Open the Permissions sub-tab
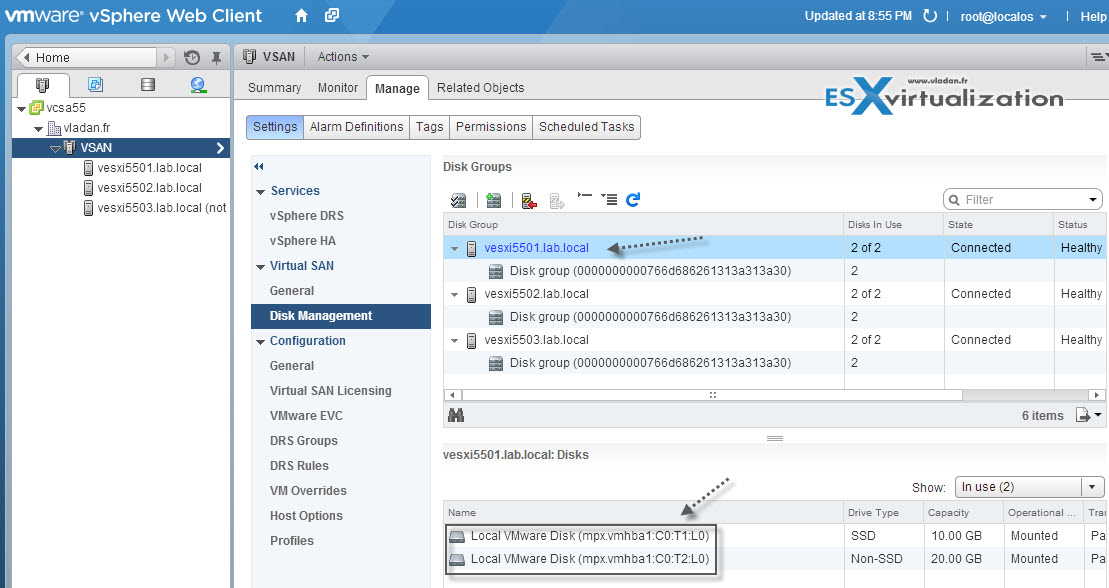Viewport: 1109px width, 588px height. (491, 127)
